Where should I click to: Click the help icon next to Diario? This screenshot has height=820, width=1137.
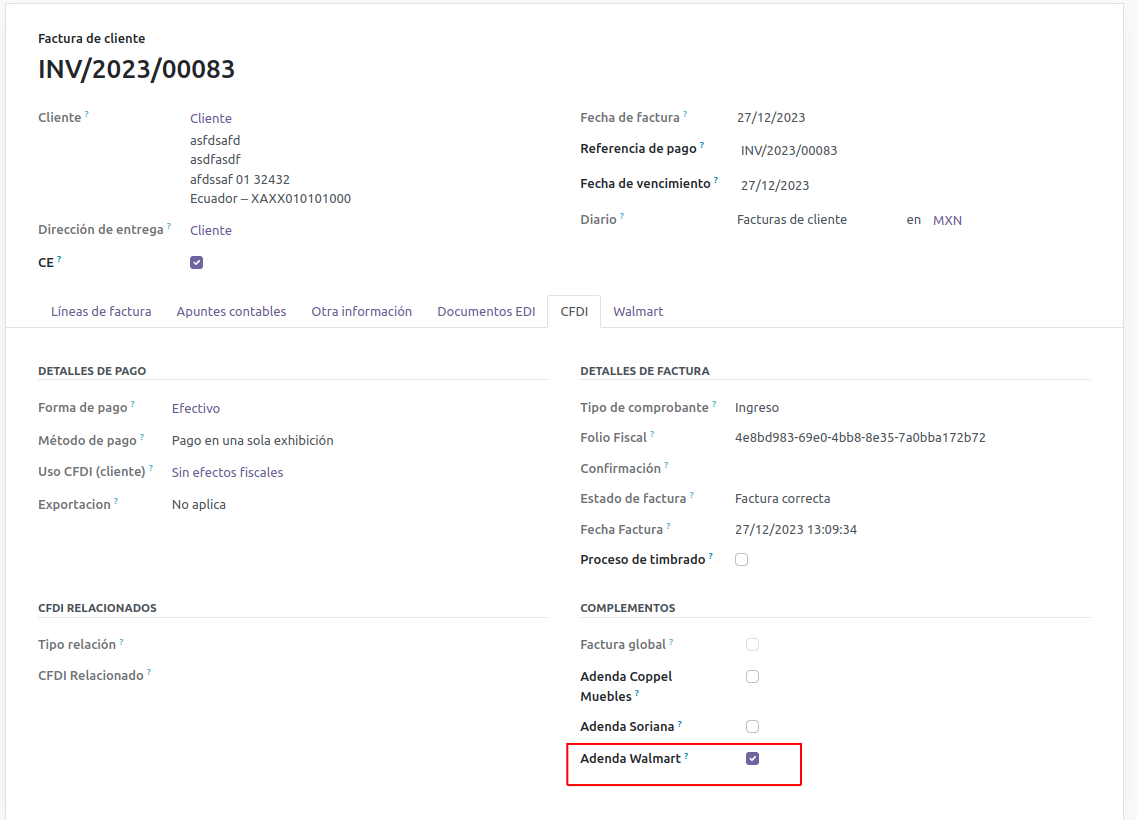[622, 216]
